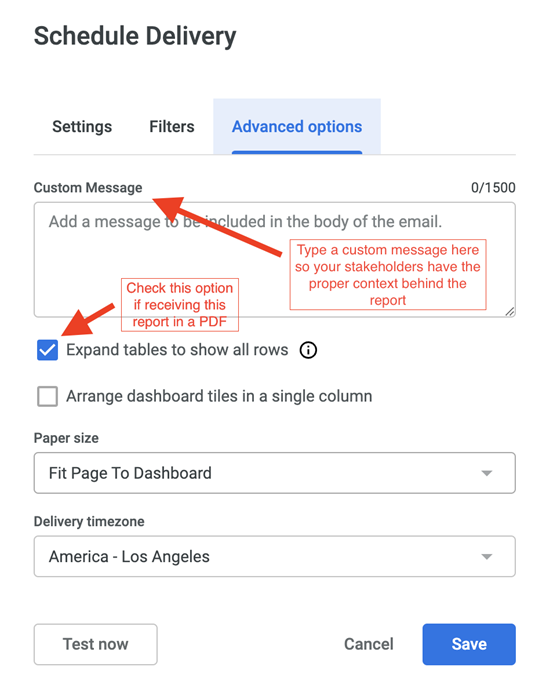Image resolution: width=546 pixels, height=685 pixels.
Task: Open the Fit Page To Dashboard dropdown
Action: coord(275,473)
